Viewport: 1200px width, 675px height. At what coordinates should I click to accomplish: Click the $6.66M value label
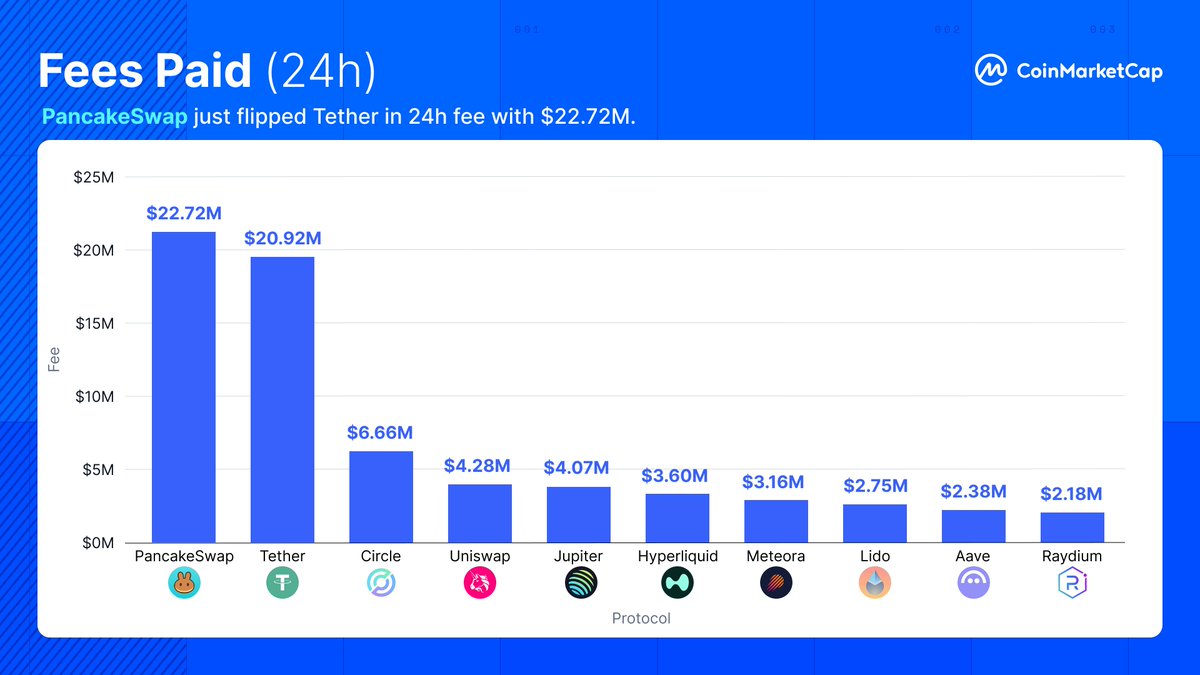pyautogui.click(x=380, y=433)
